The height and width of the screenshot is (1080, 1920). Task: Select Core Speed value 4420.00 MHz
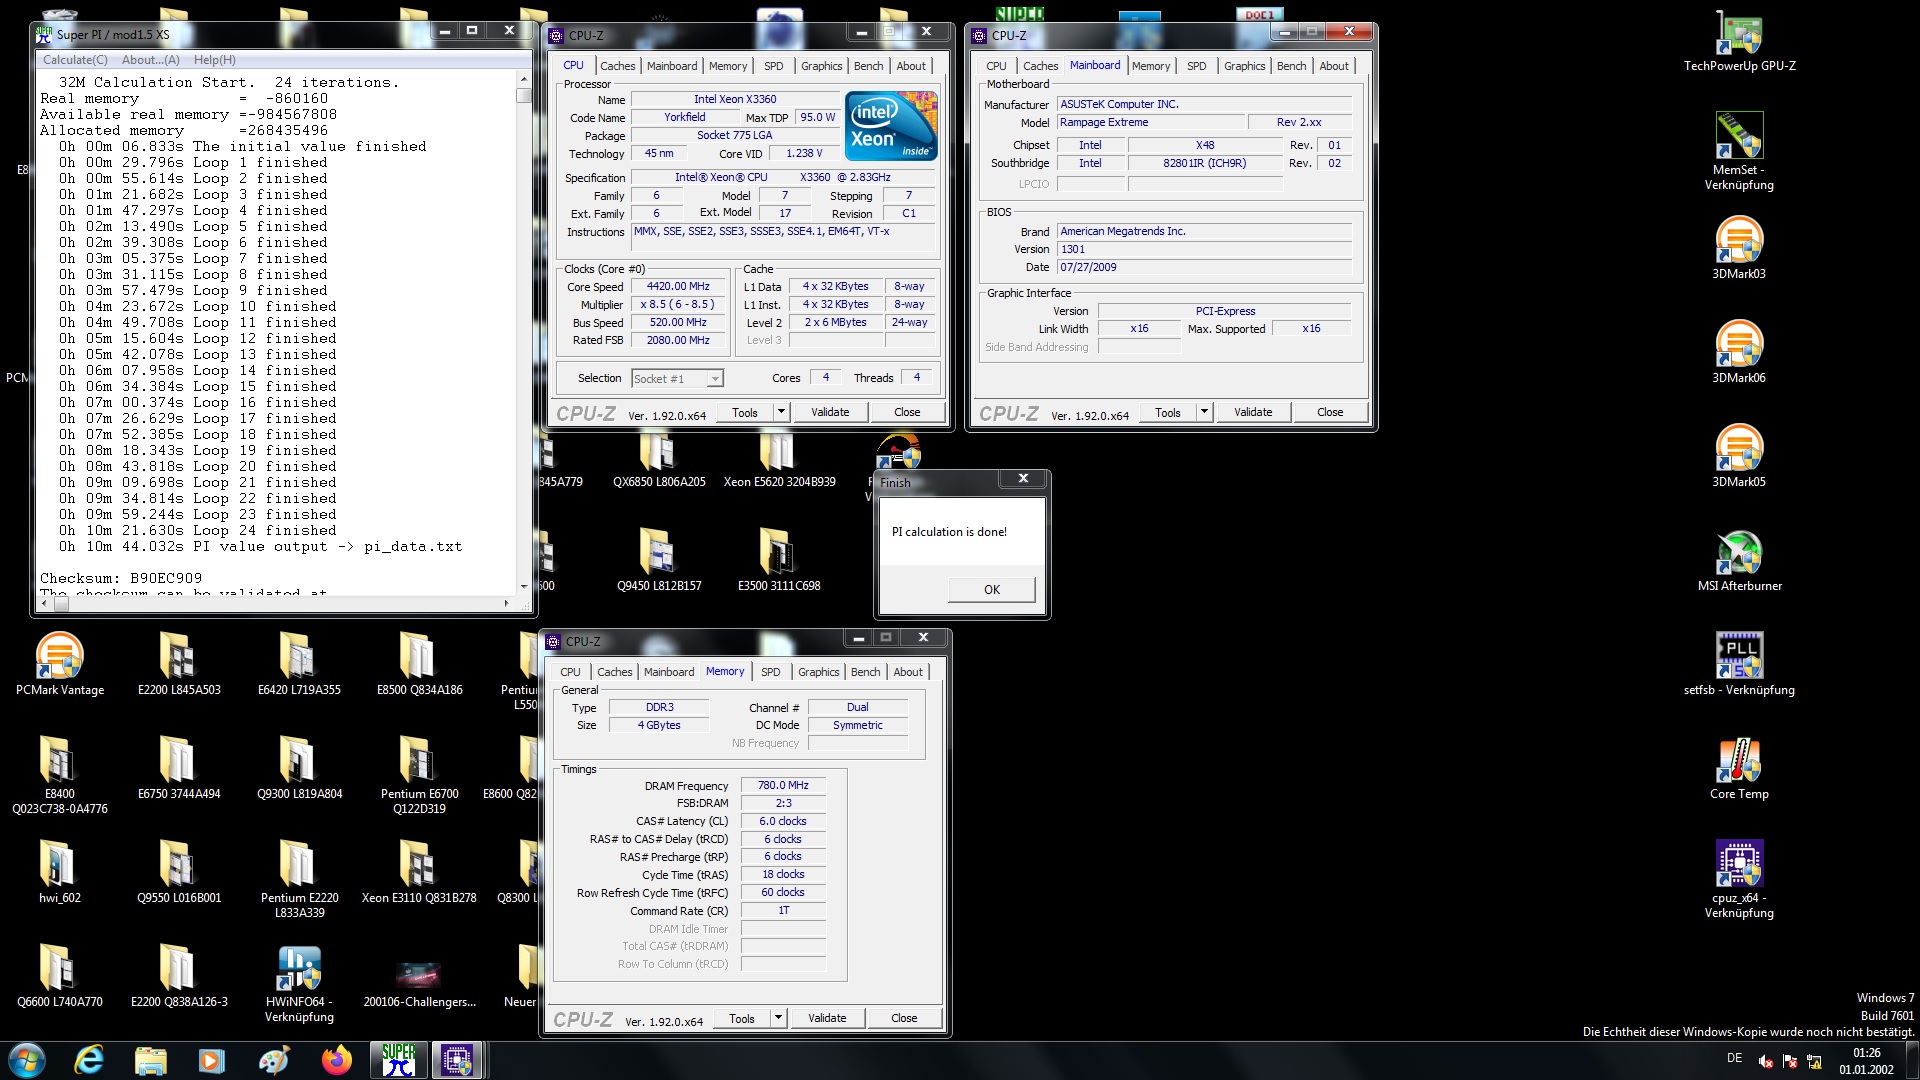tap(678, 286)
